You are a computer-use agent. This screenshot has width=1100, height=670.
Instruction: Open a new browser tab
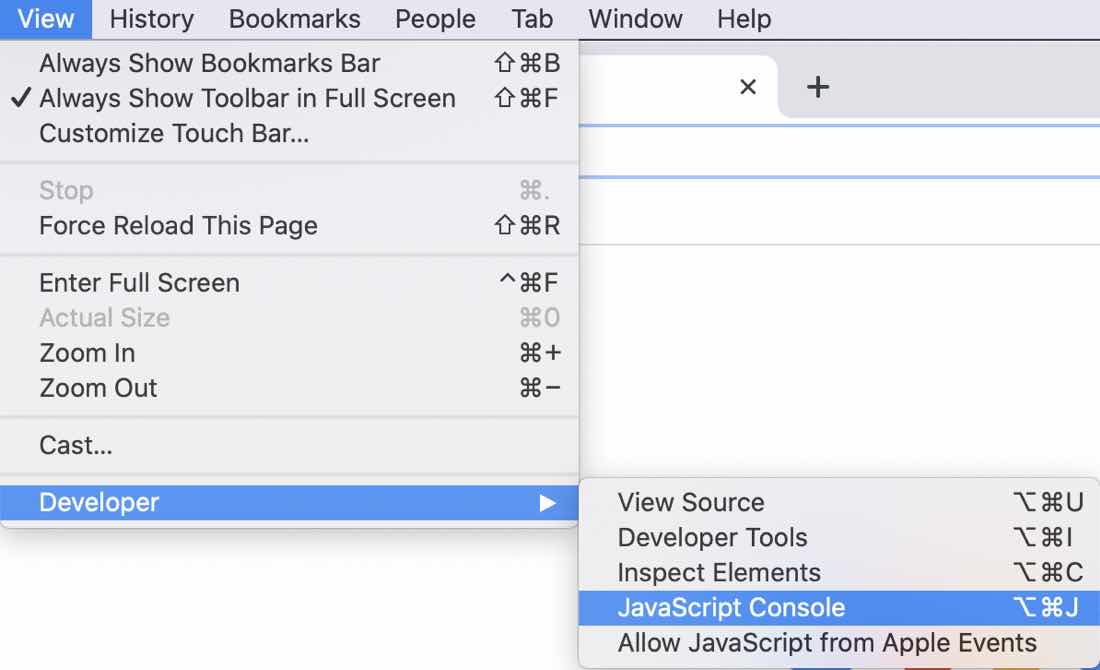coord(817,87)
